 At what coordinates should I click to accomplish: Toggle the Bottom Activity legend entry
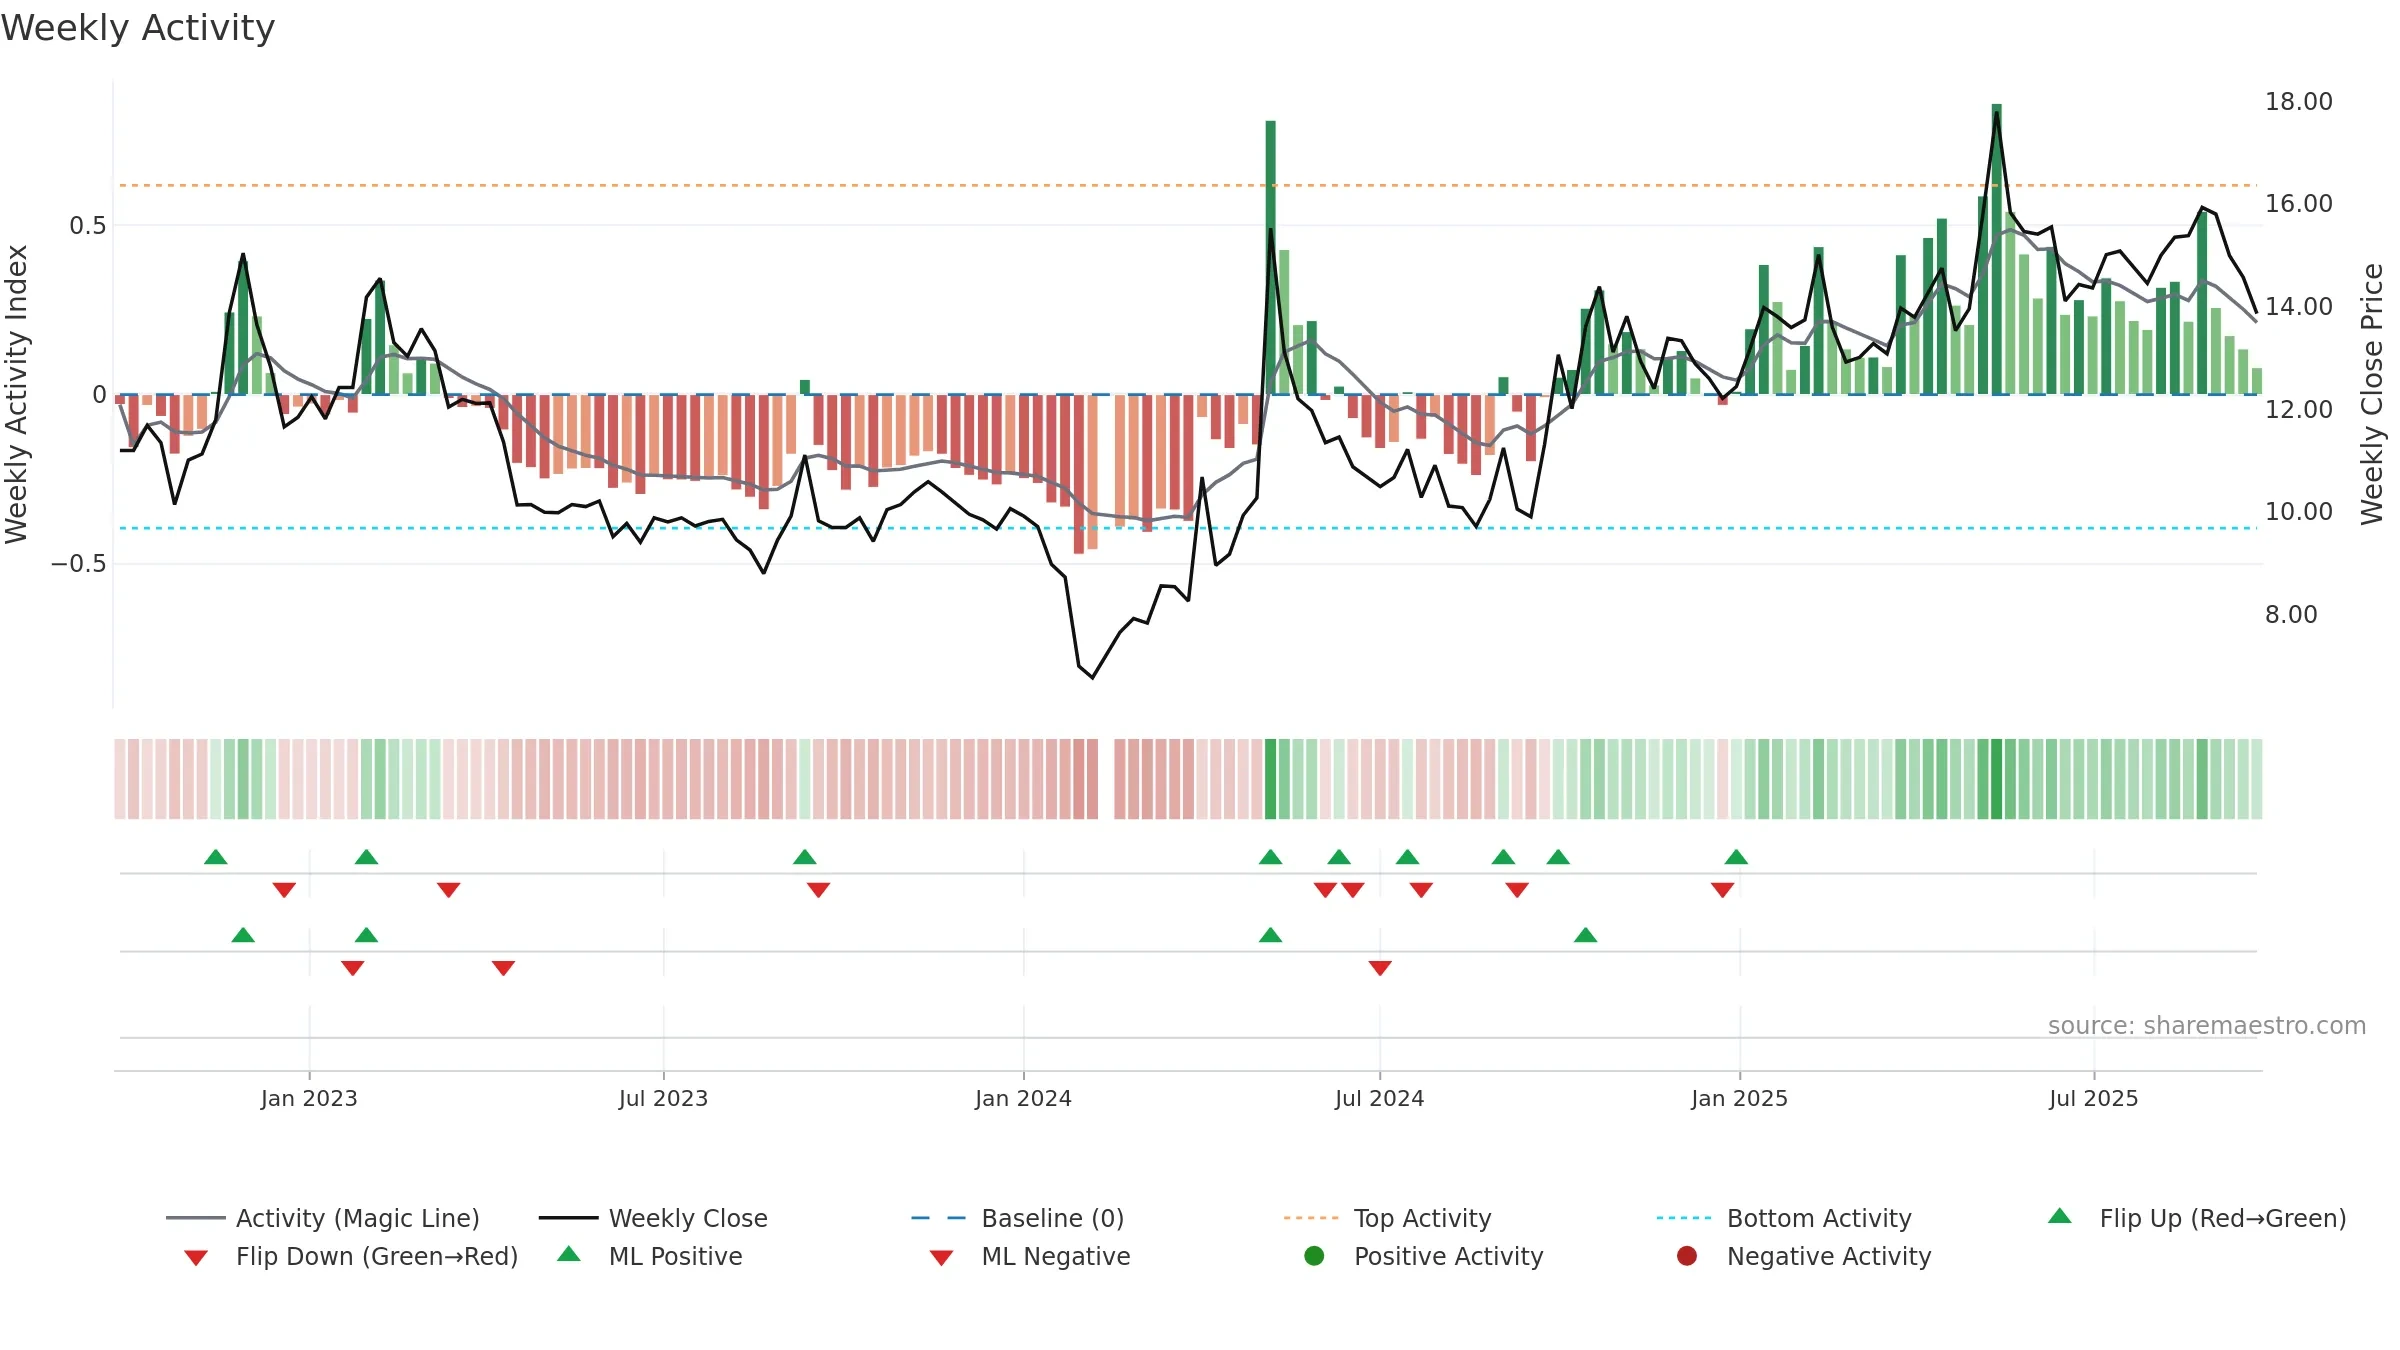1784,1218
